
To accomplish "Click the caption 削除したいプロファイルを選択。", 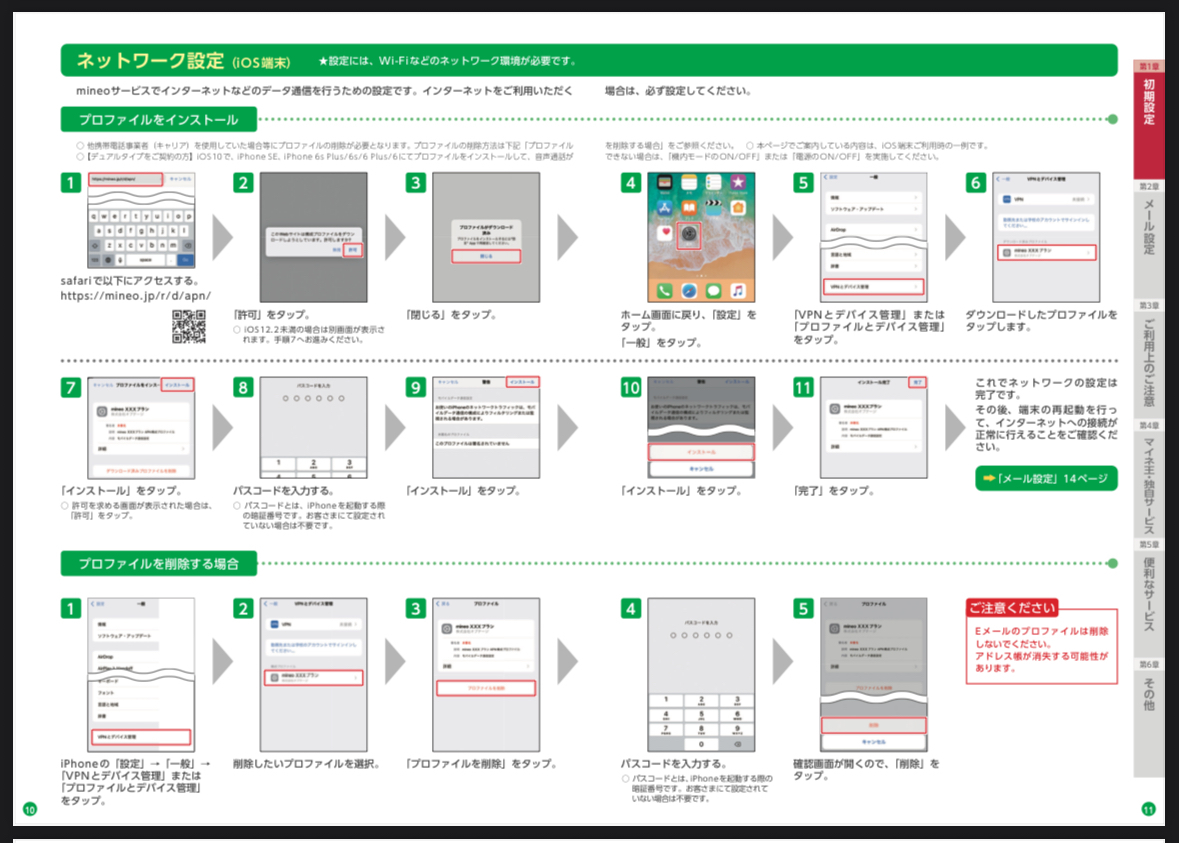I will tap(308, 763).
